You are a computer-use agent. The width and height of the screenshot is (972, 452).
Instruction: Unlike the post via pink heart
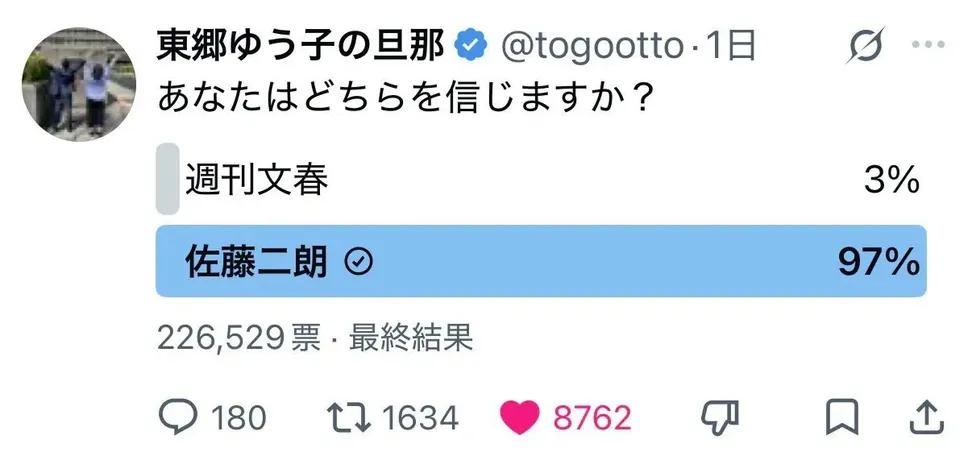point(519,417)
